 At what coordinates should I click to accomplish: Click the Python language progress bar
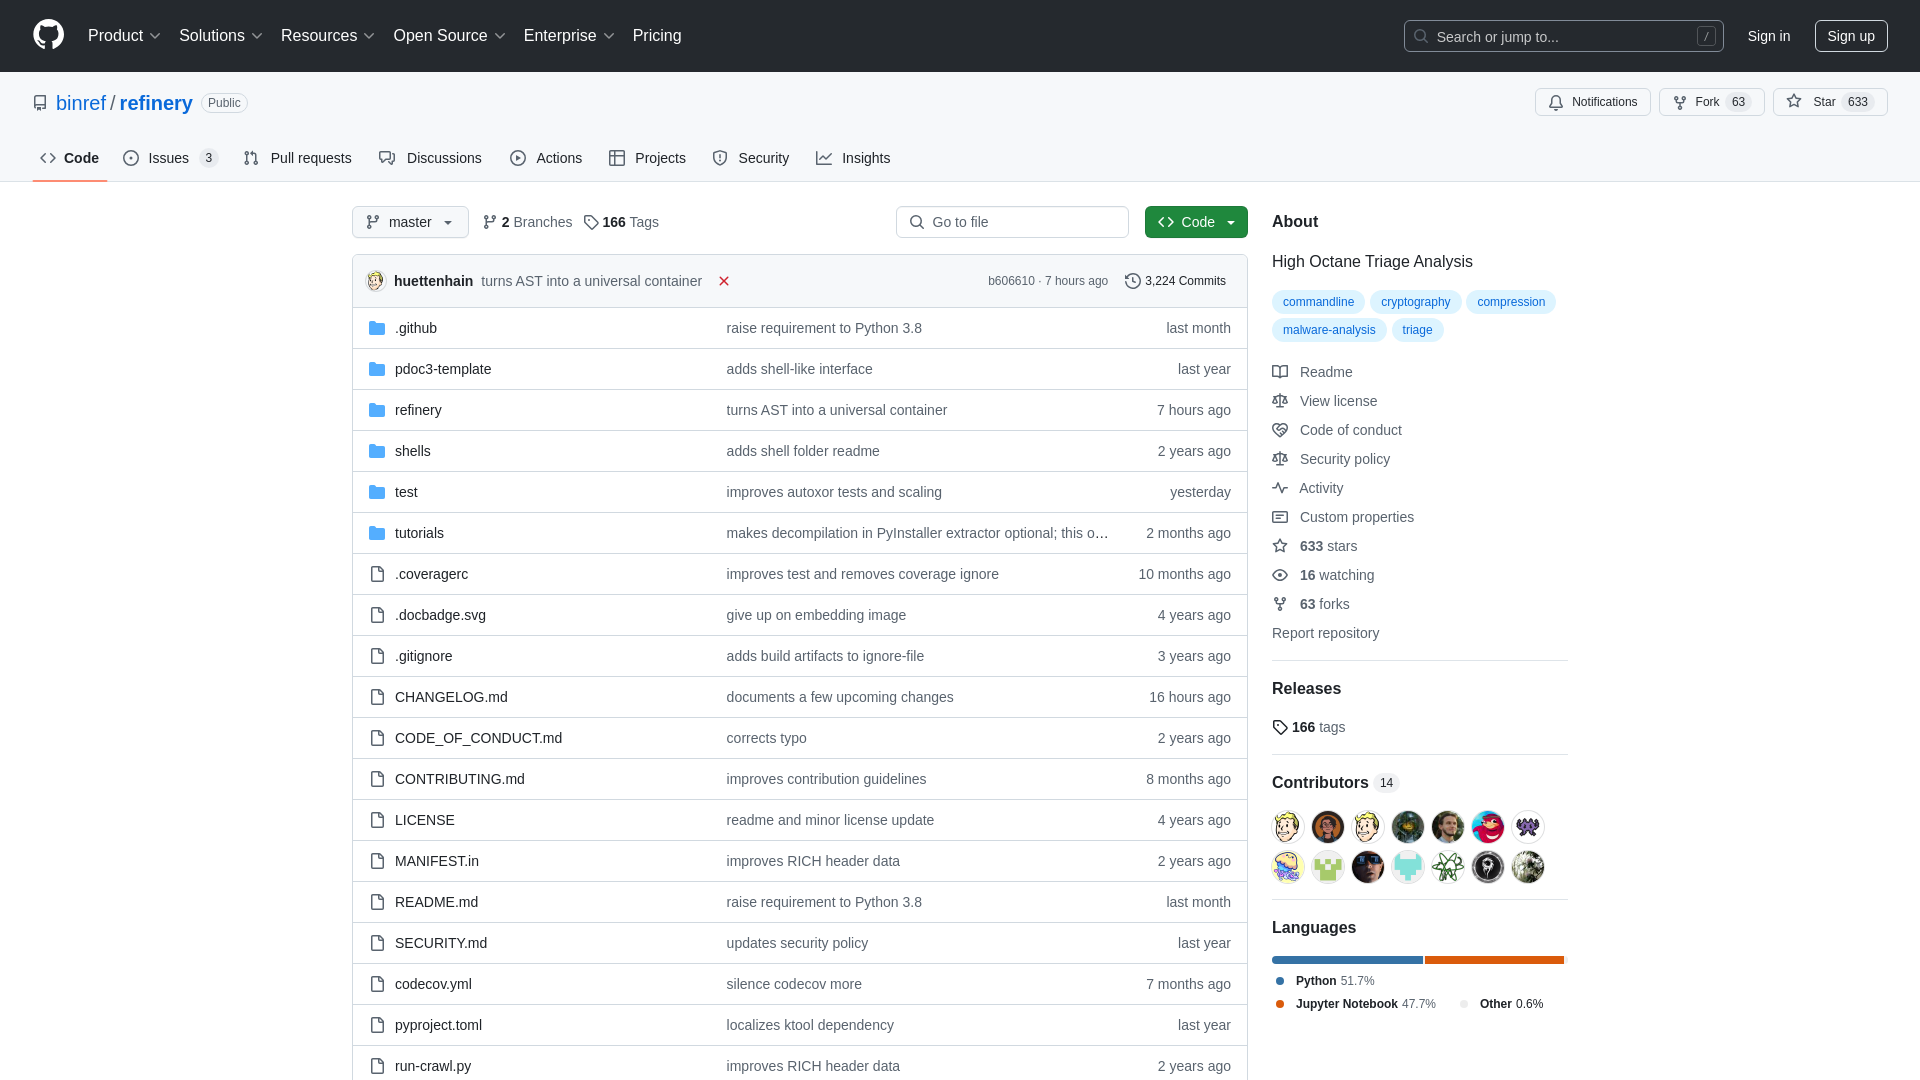[1345, 960]
